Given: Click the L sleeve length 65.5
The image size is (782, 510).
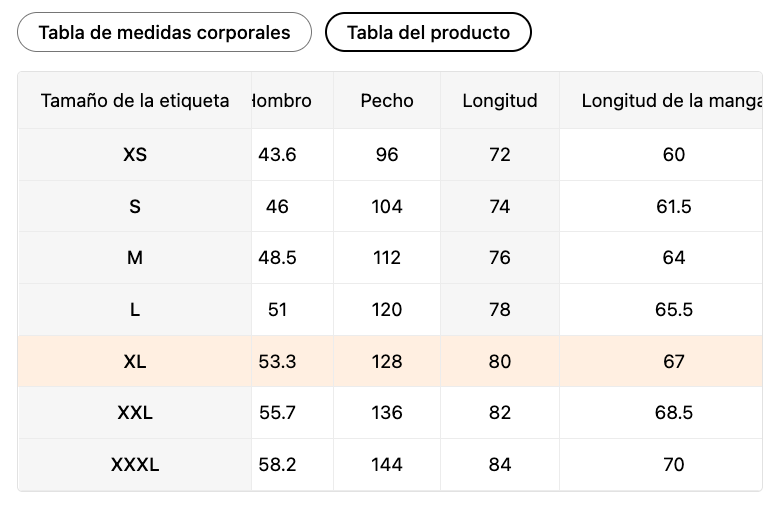Looking at the screenshot, I should pyautogui.click(x=674, y=310).
